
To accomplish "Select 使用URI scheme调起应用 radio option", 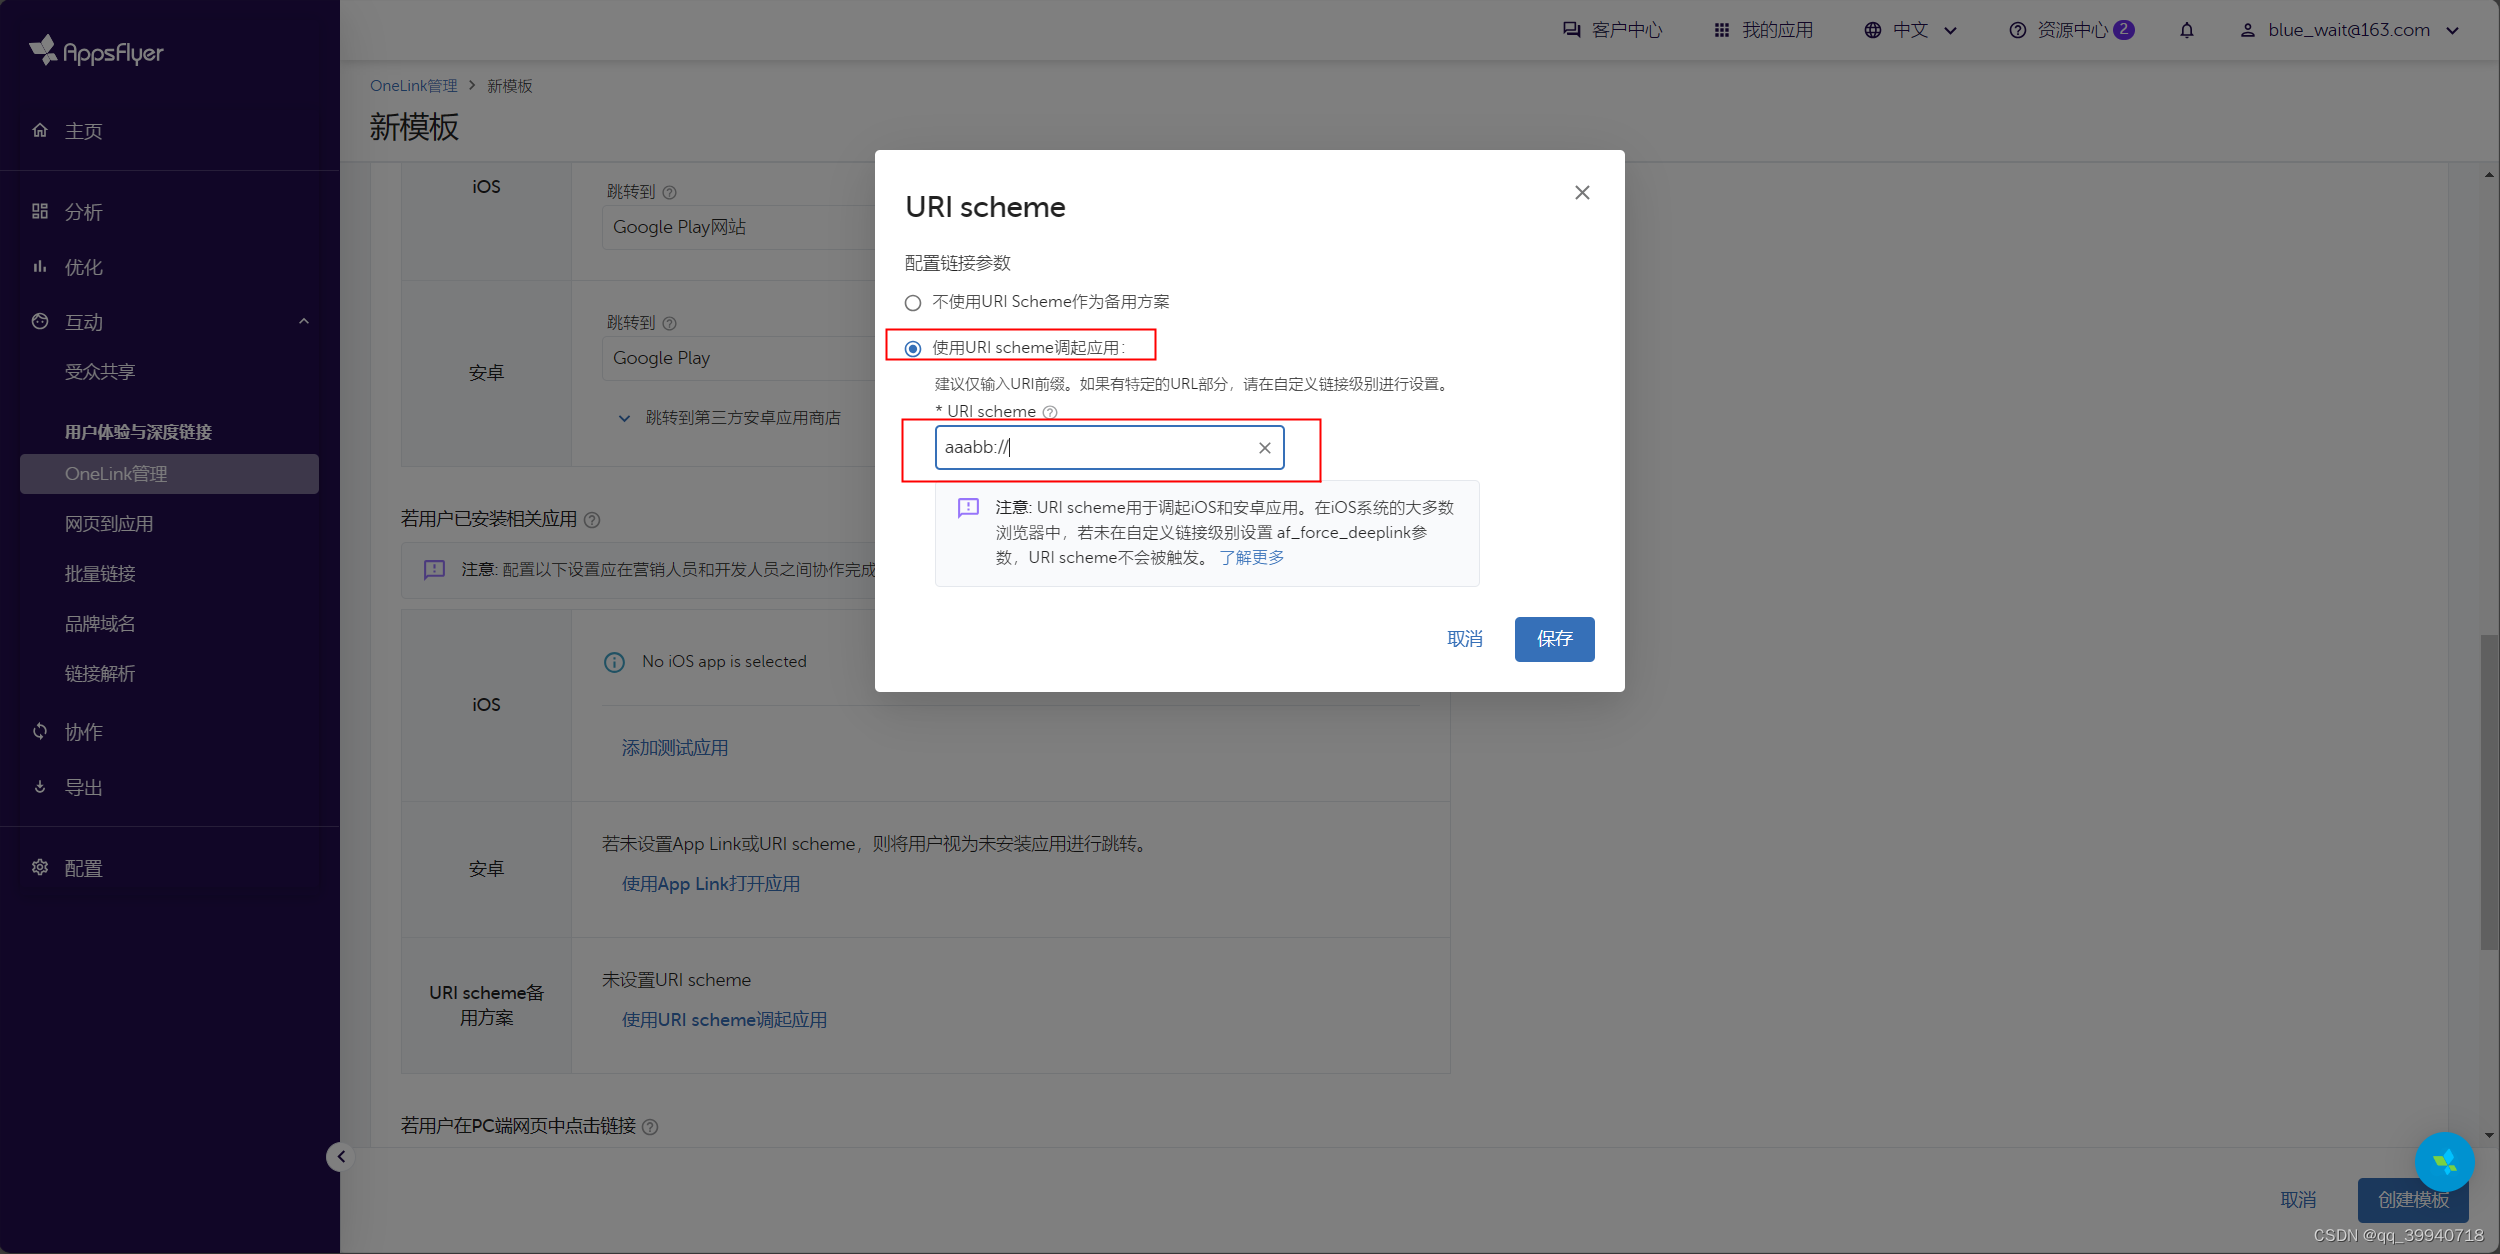I will pos(912,348).
